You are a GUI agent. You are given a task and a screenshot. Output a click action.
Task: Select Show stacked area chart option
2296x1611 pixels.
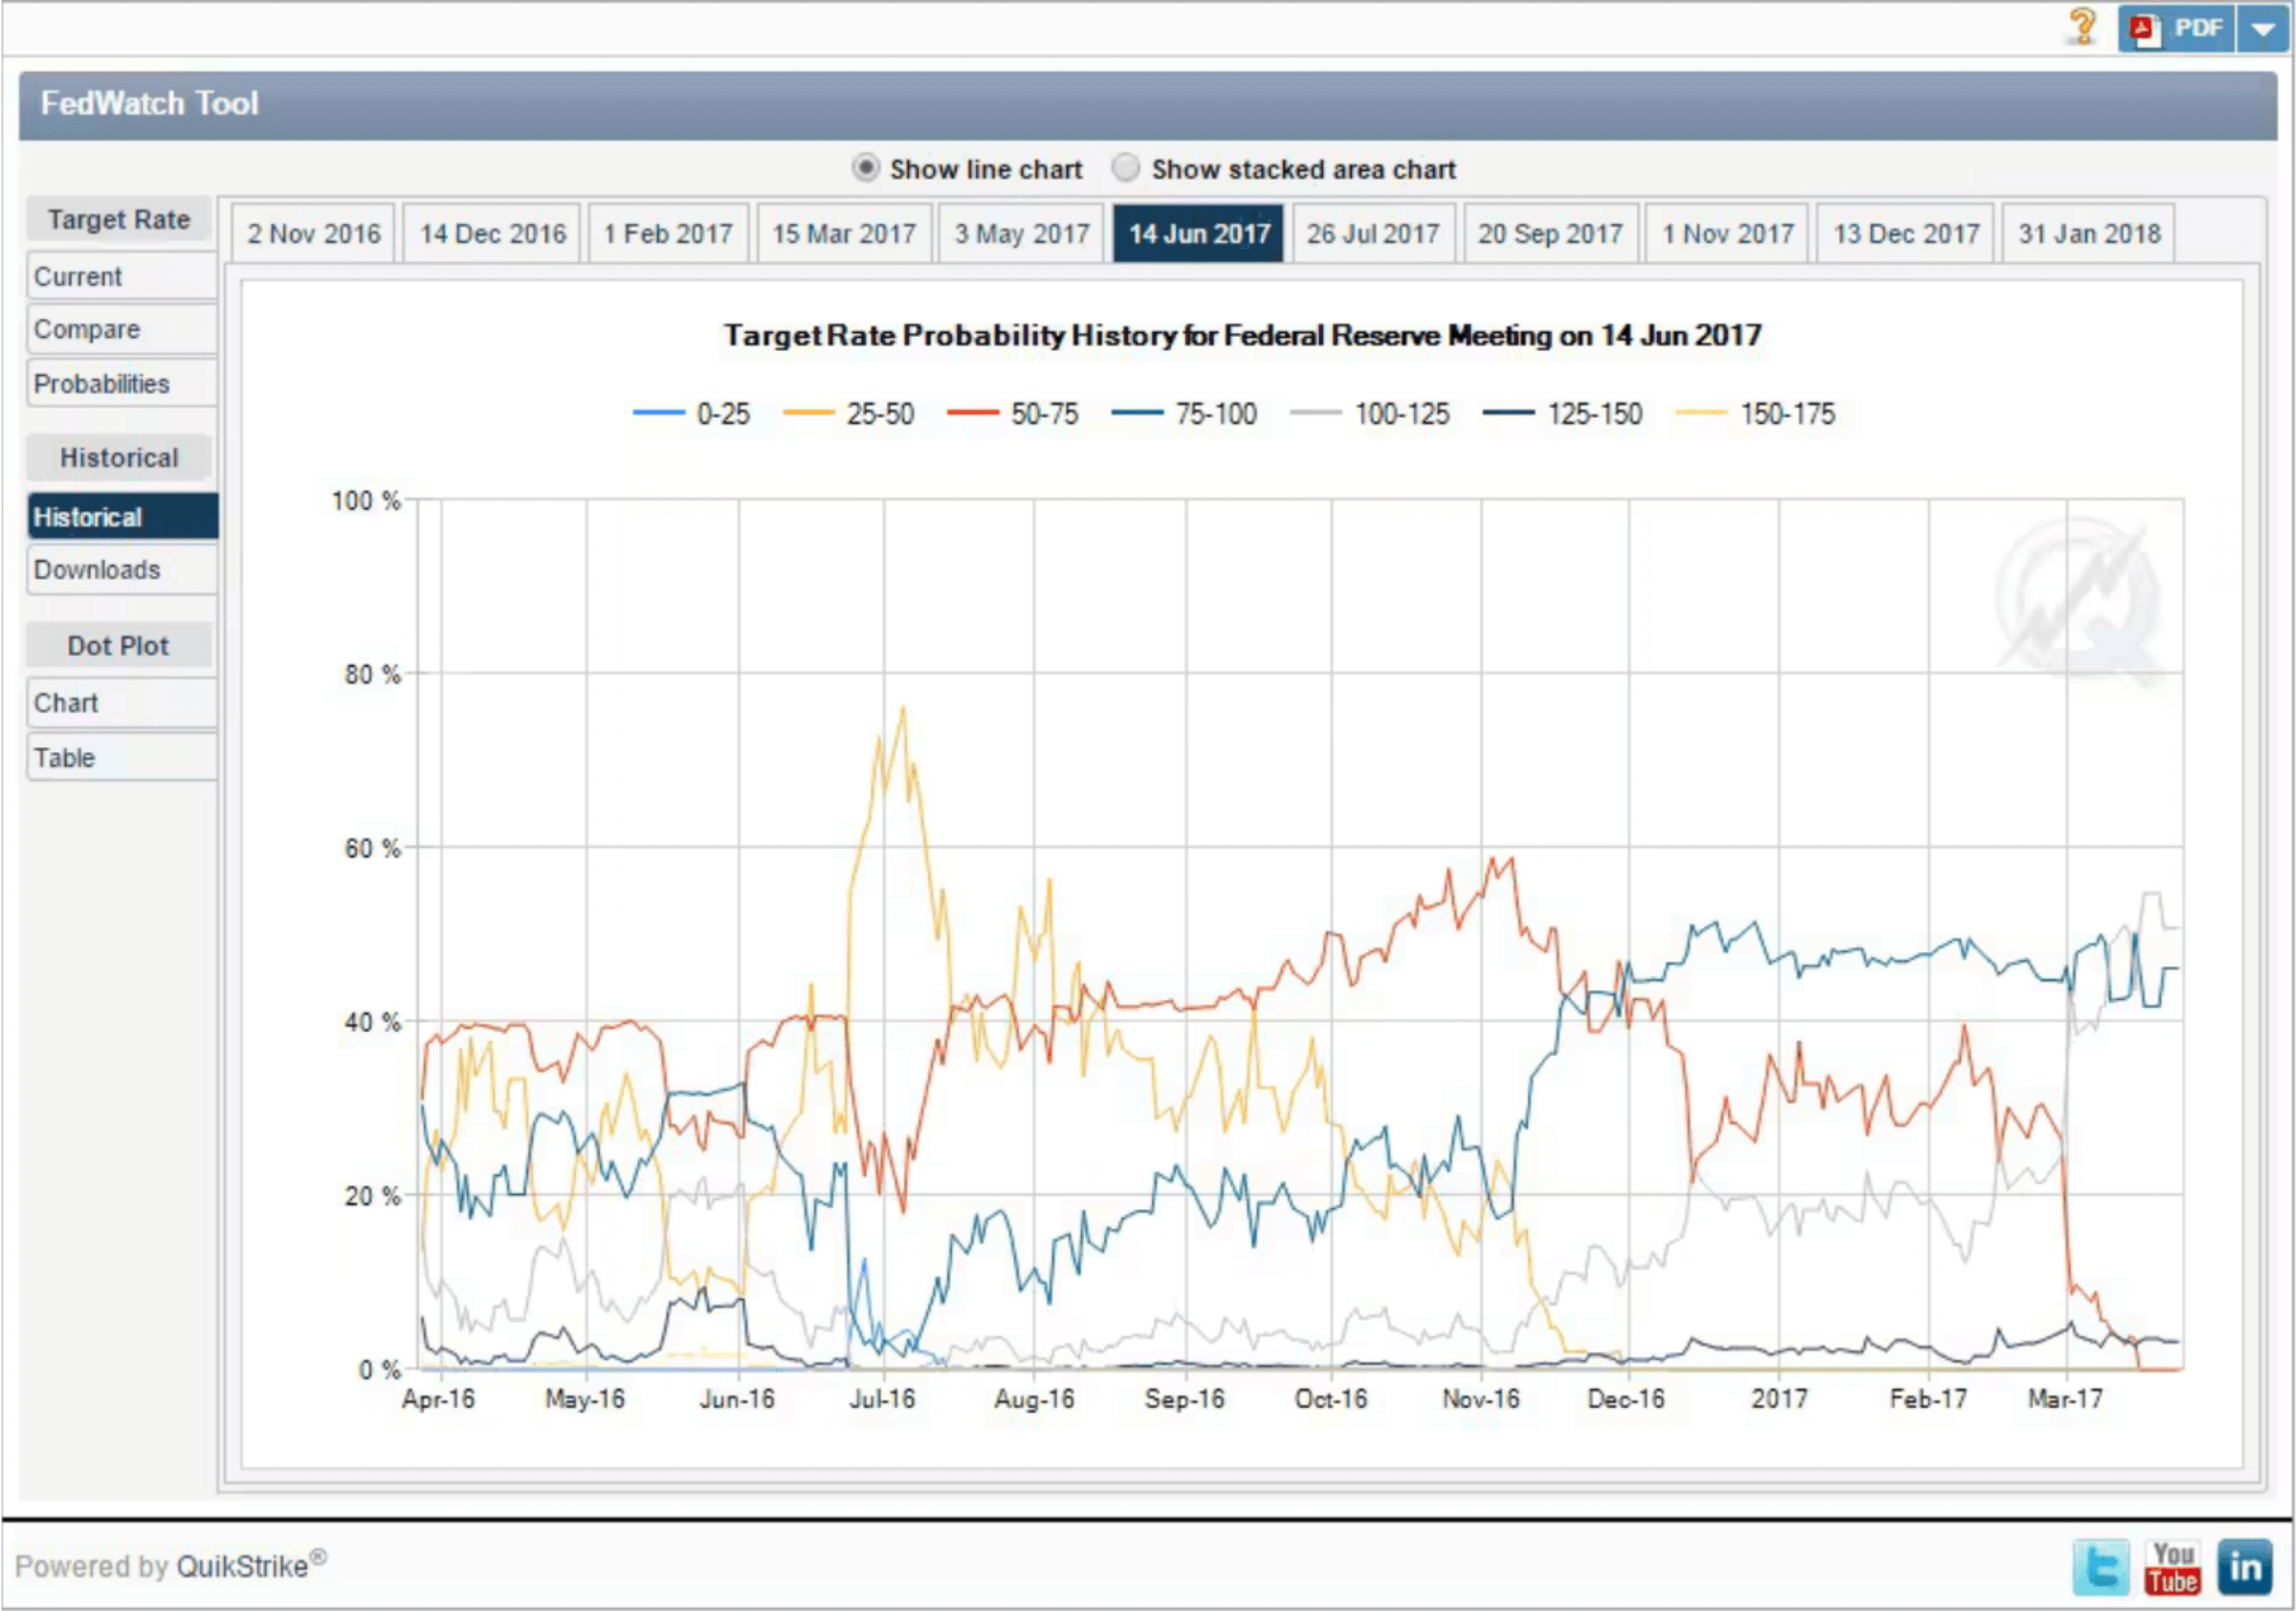point(1126,168)
